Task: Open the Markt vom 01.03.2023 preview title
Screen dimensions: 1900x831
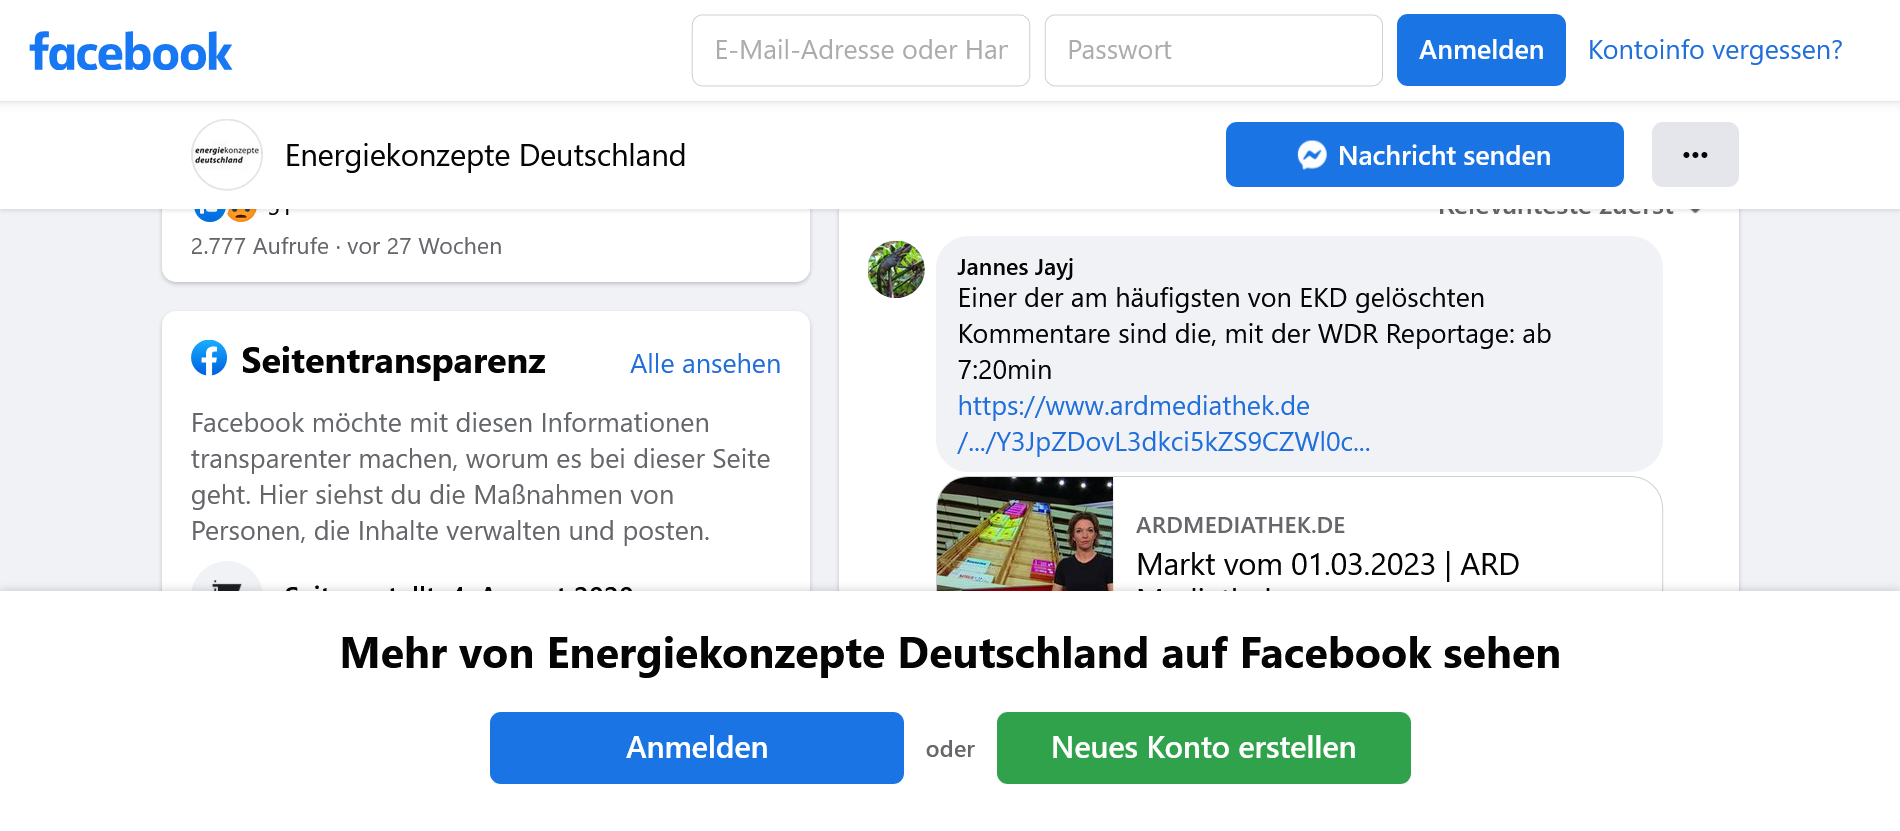Action: (1327, 564)
